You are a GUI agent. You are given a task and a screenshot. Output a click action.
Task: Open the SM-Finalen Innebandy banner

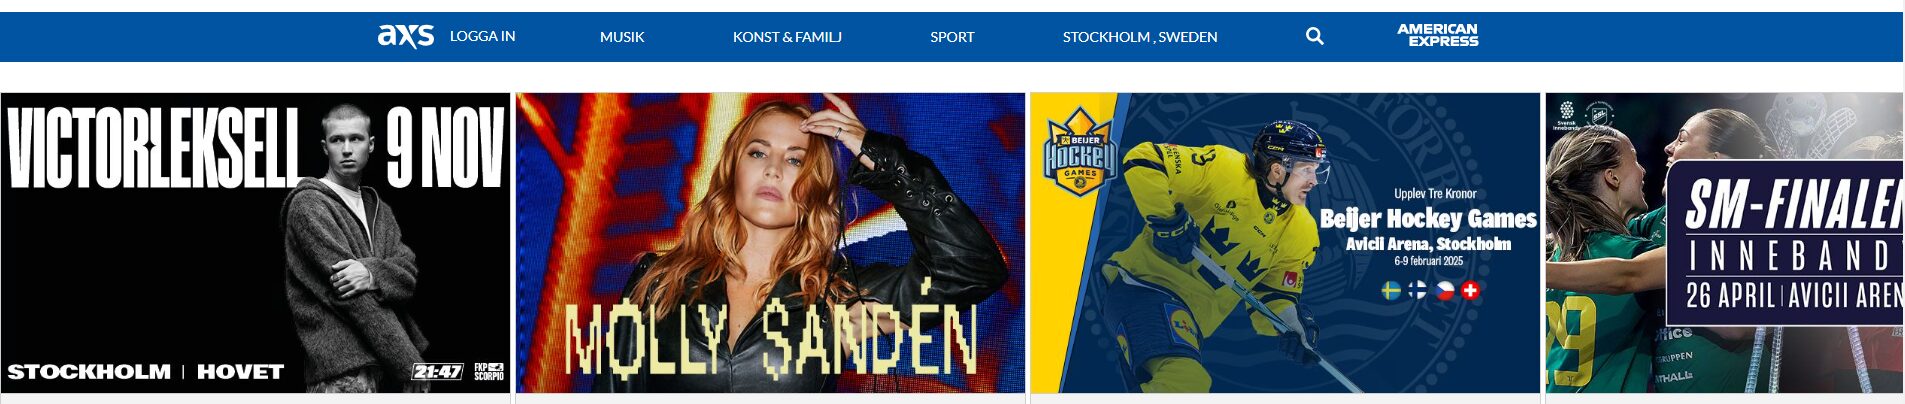coord(1724,243)
